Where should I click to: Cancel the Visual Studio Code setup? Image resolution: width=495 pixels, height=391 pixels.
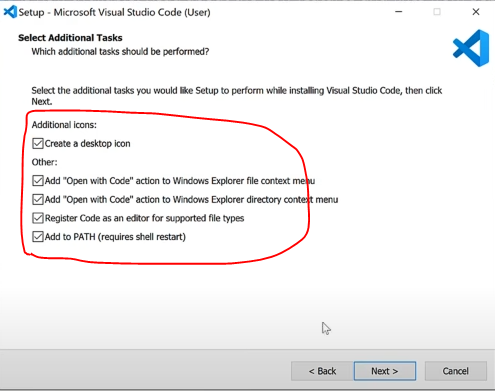456,371
